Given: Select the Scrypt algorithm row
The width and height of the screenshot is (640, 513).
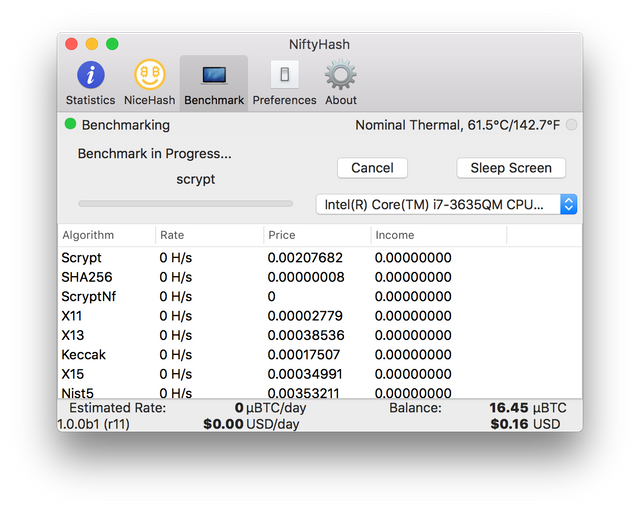Looking at the screenshot, I should pos(320,258).
